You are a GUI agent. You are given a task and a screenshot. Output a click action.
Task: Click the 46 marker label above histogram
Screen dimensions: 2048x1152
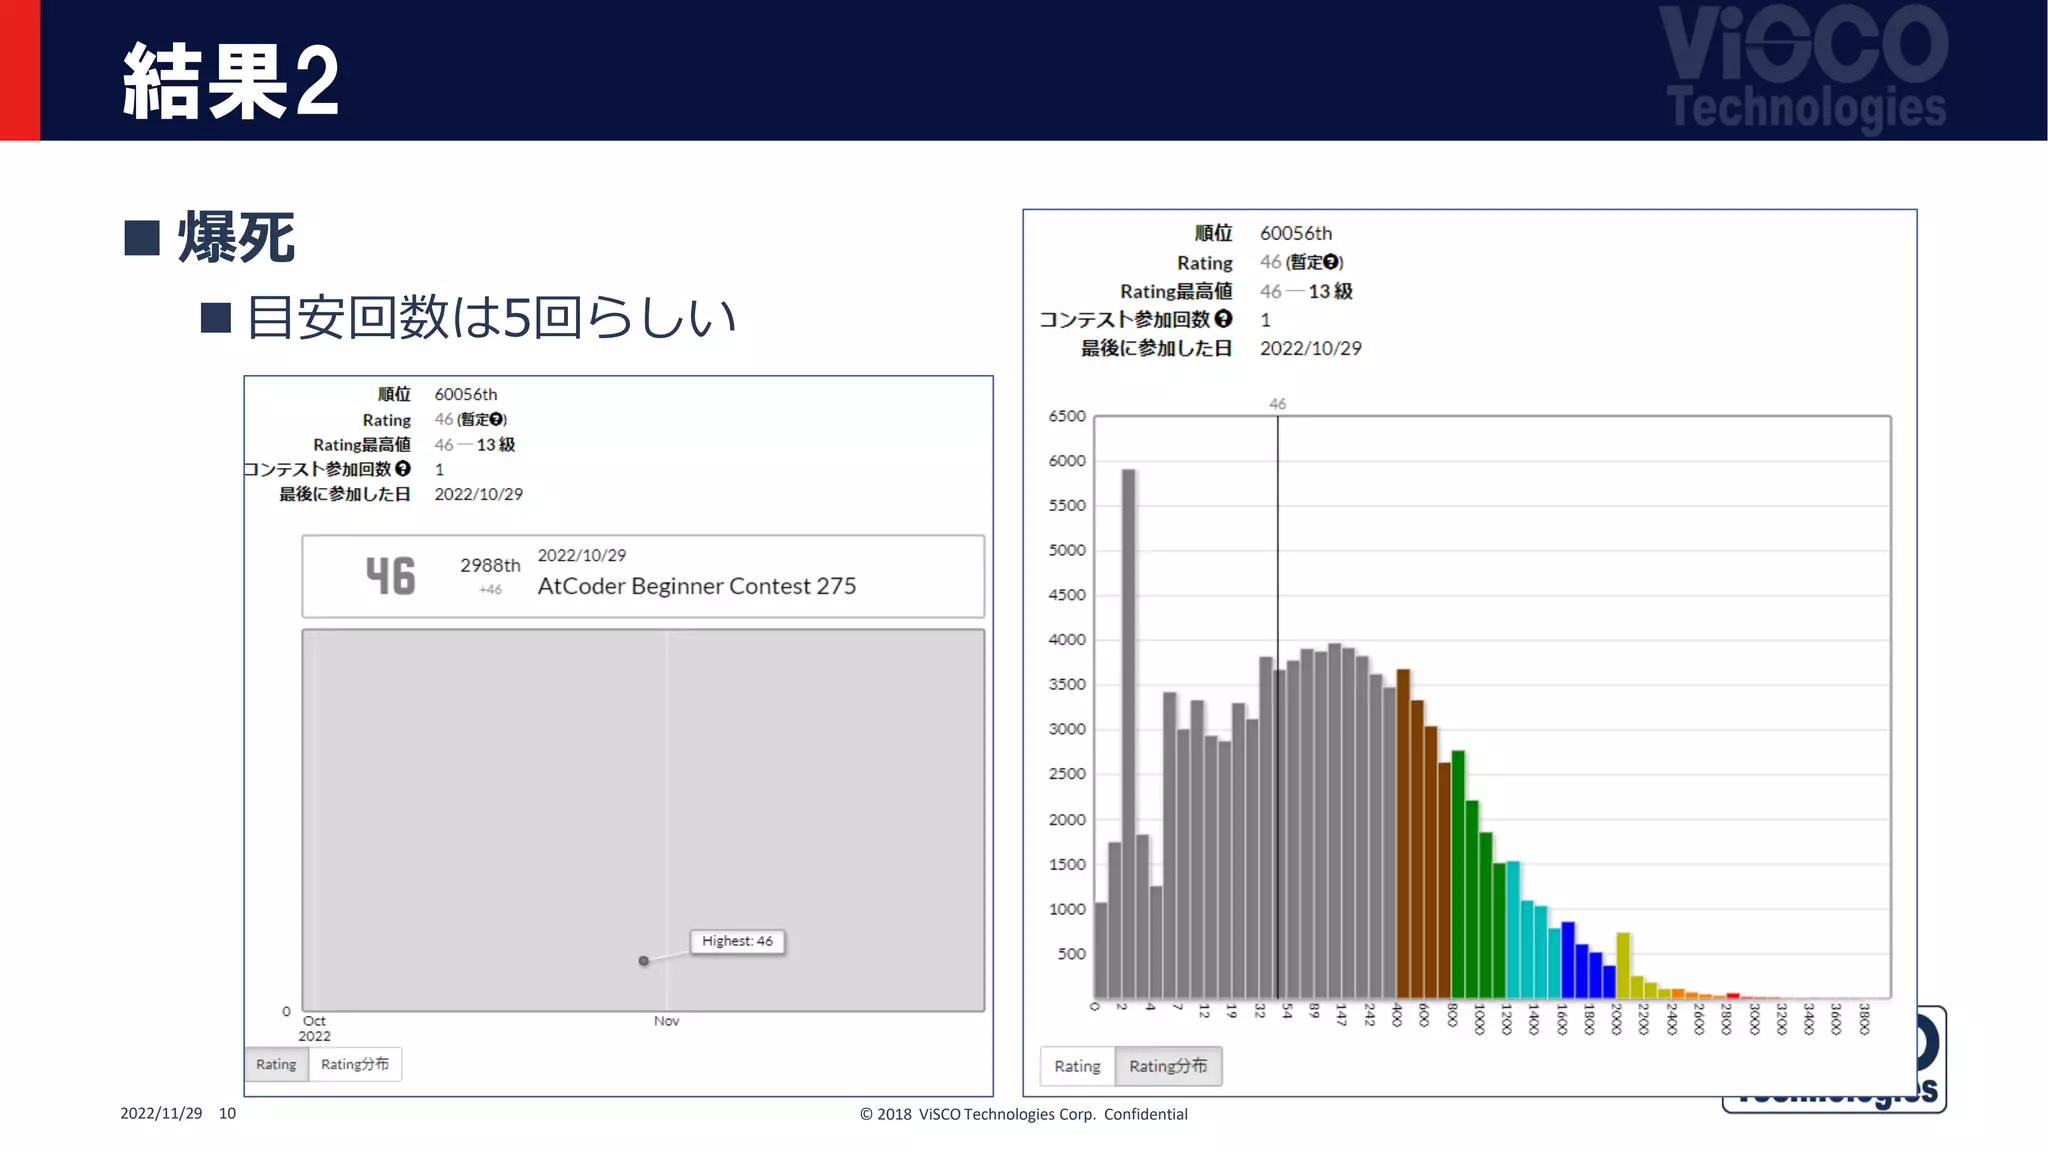[1277, 404]
